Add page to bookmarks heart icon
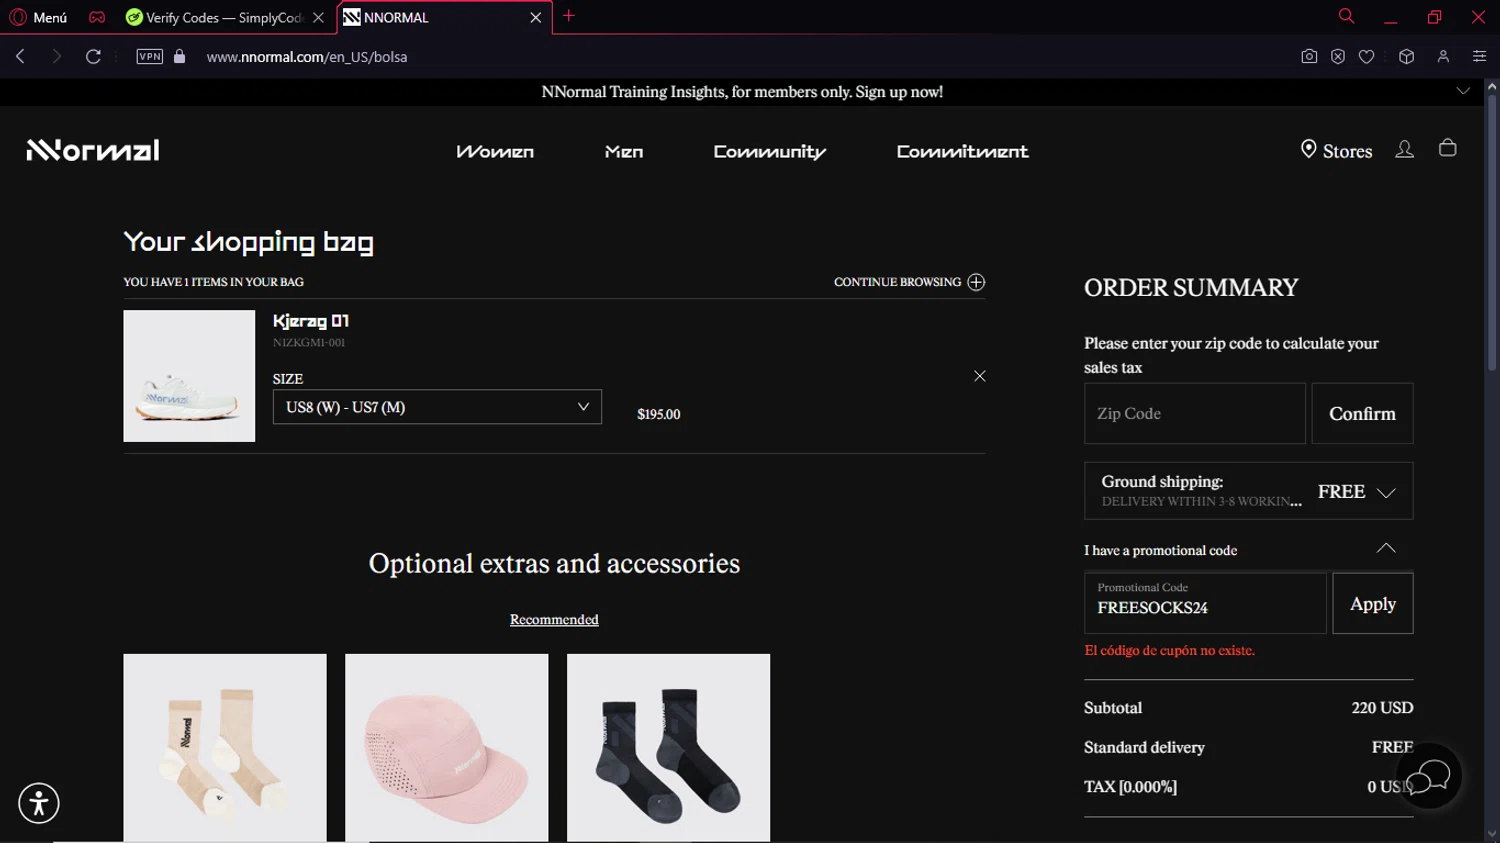This screenshot has width=1500, height=843. point(1367,57)
